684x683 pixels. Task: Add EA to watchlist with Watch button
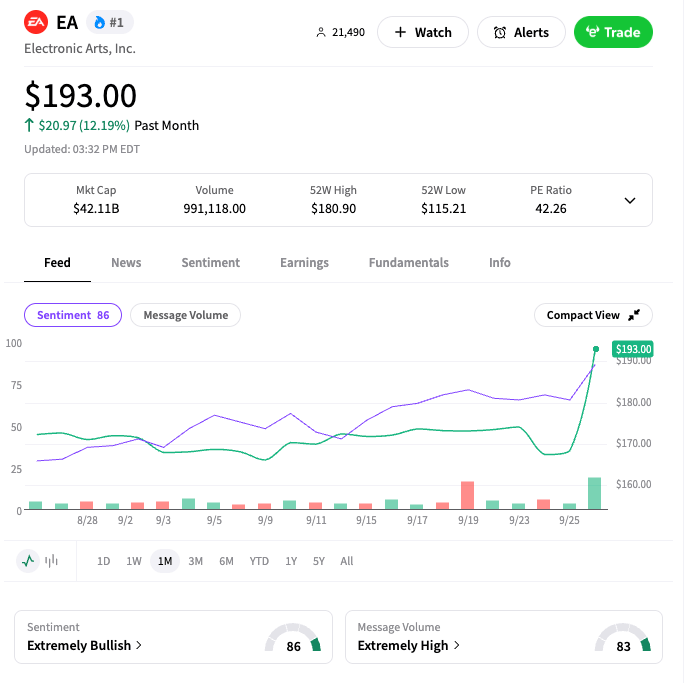pos(423,32)
